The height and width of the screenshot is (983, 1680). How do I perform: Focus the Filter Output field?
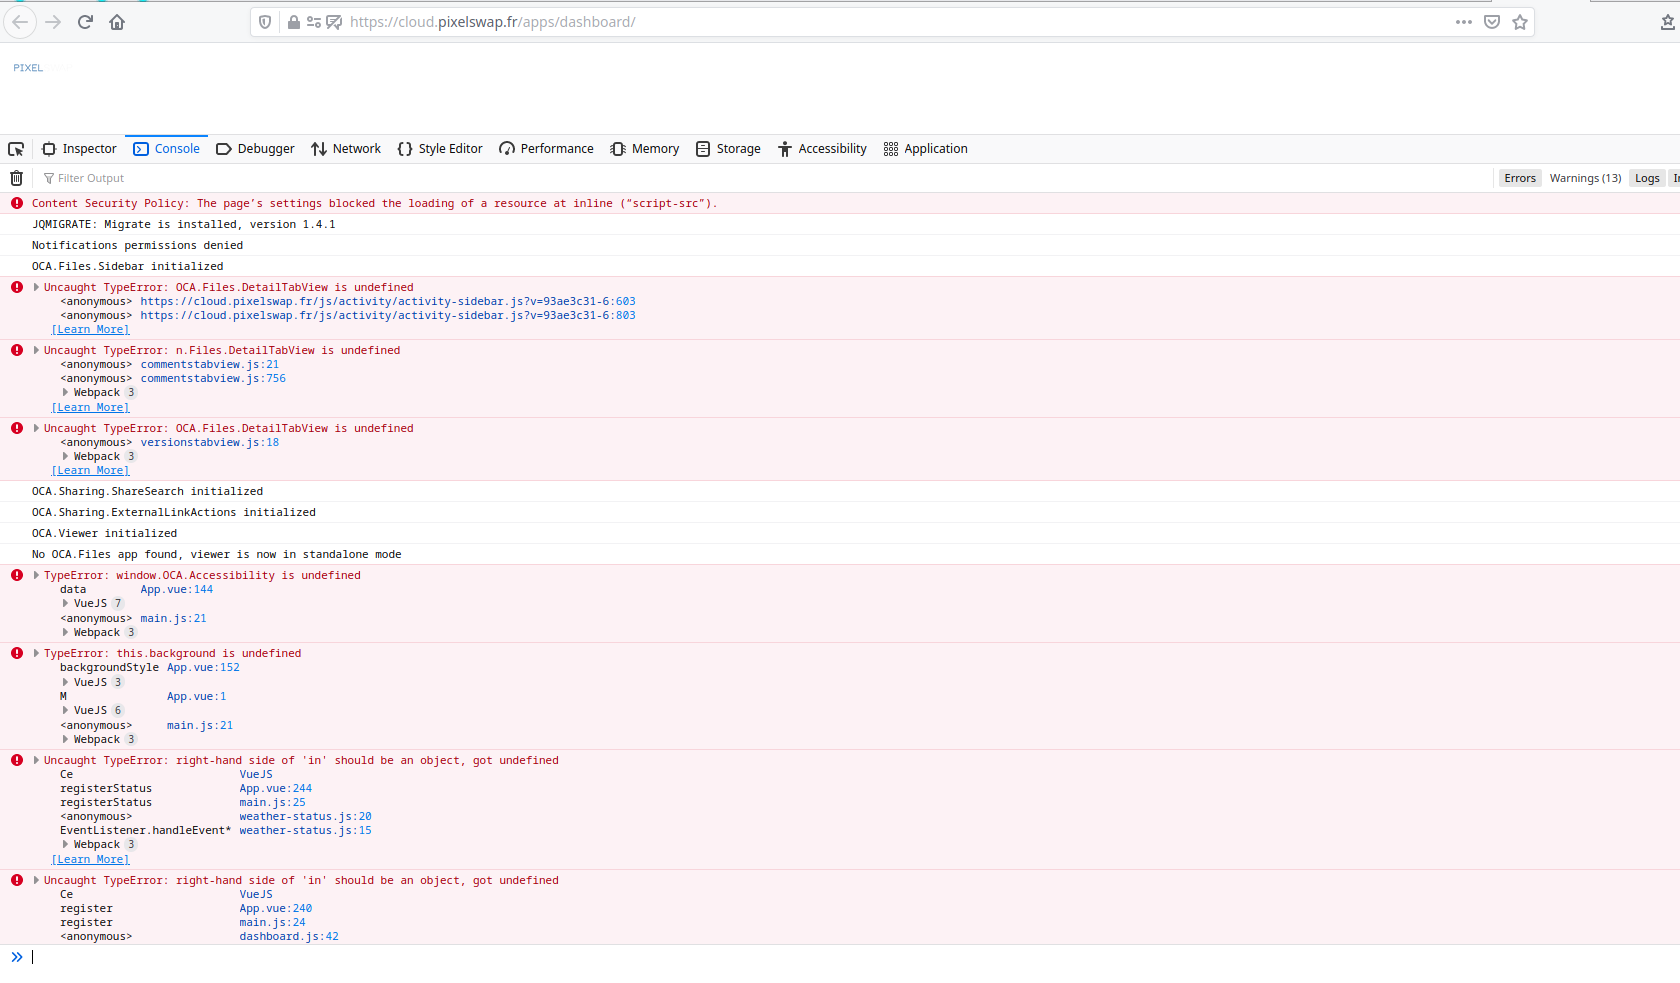765,178
